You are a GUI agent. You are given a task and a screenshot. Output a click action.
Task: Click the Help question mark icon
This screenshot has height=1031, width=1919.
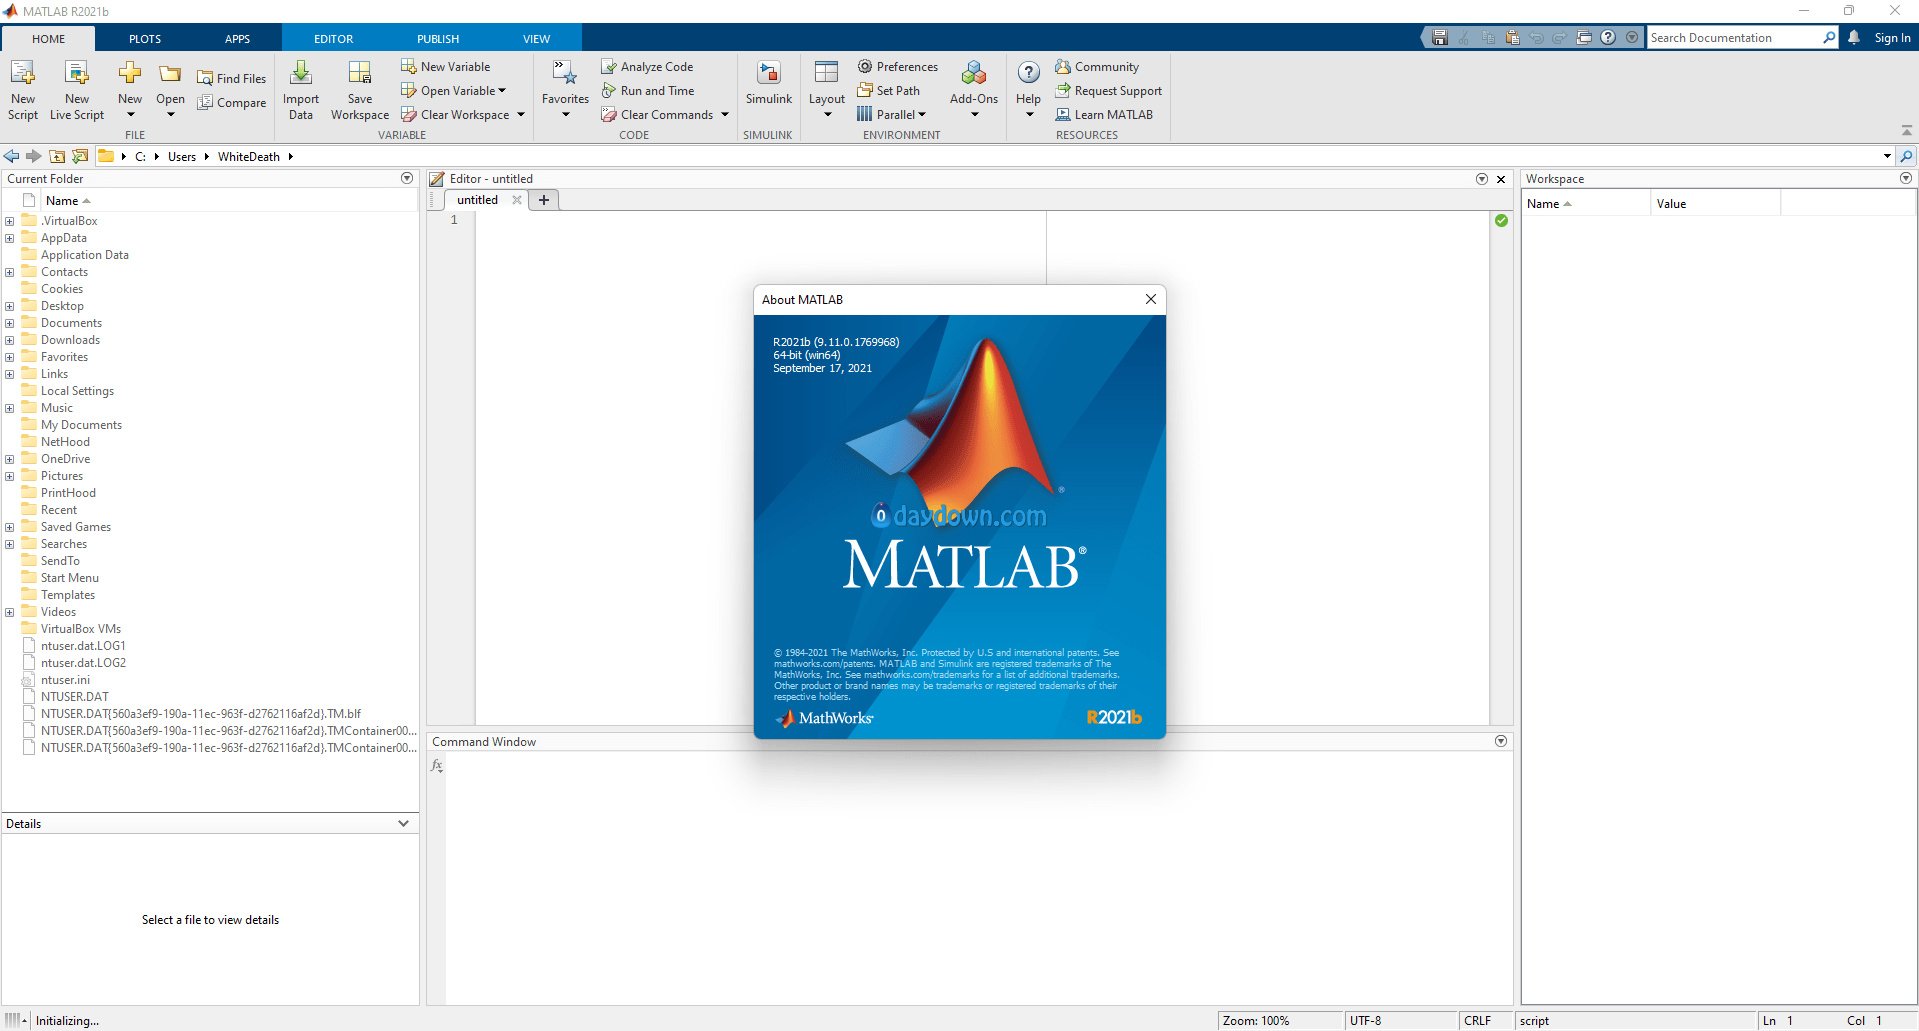coord(1028,72)
